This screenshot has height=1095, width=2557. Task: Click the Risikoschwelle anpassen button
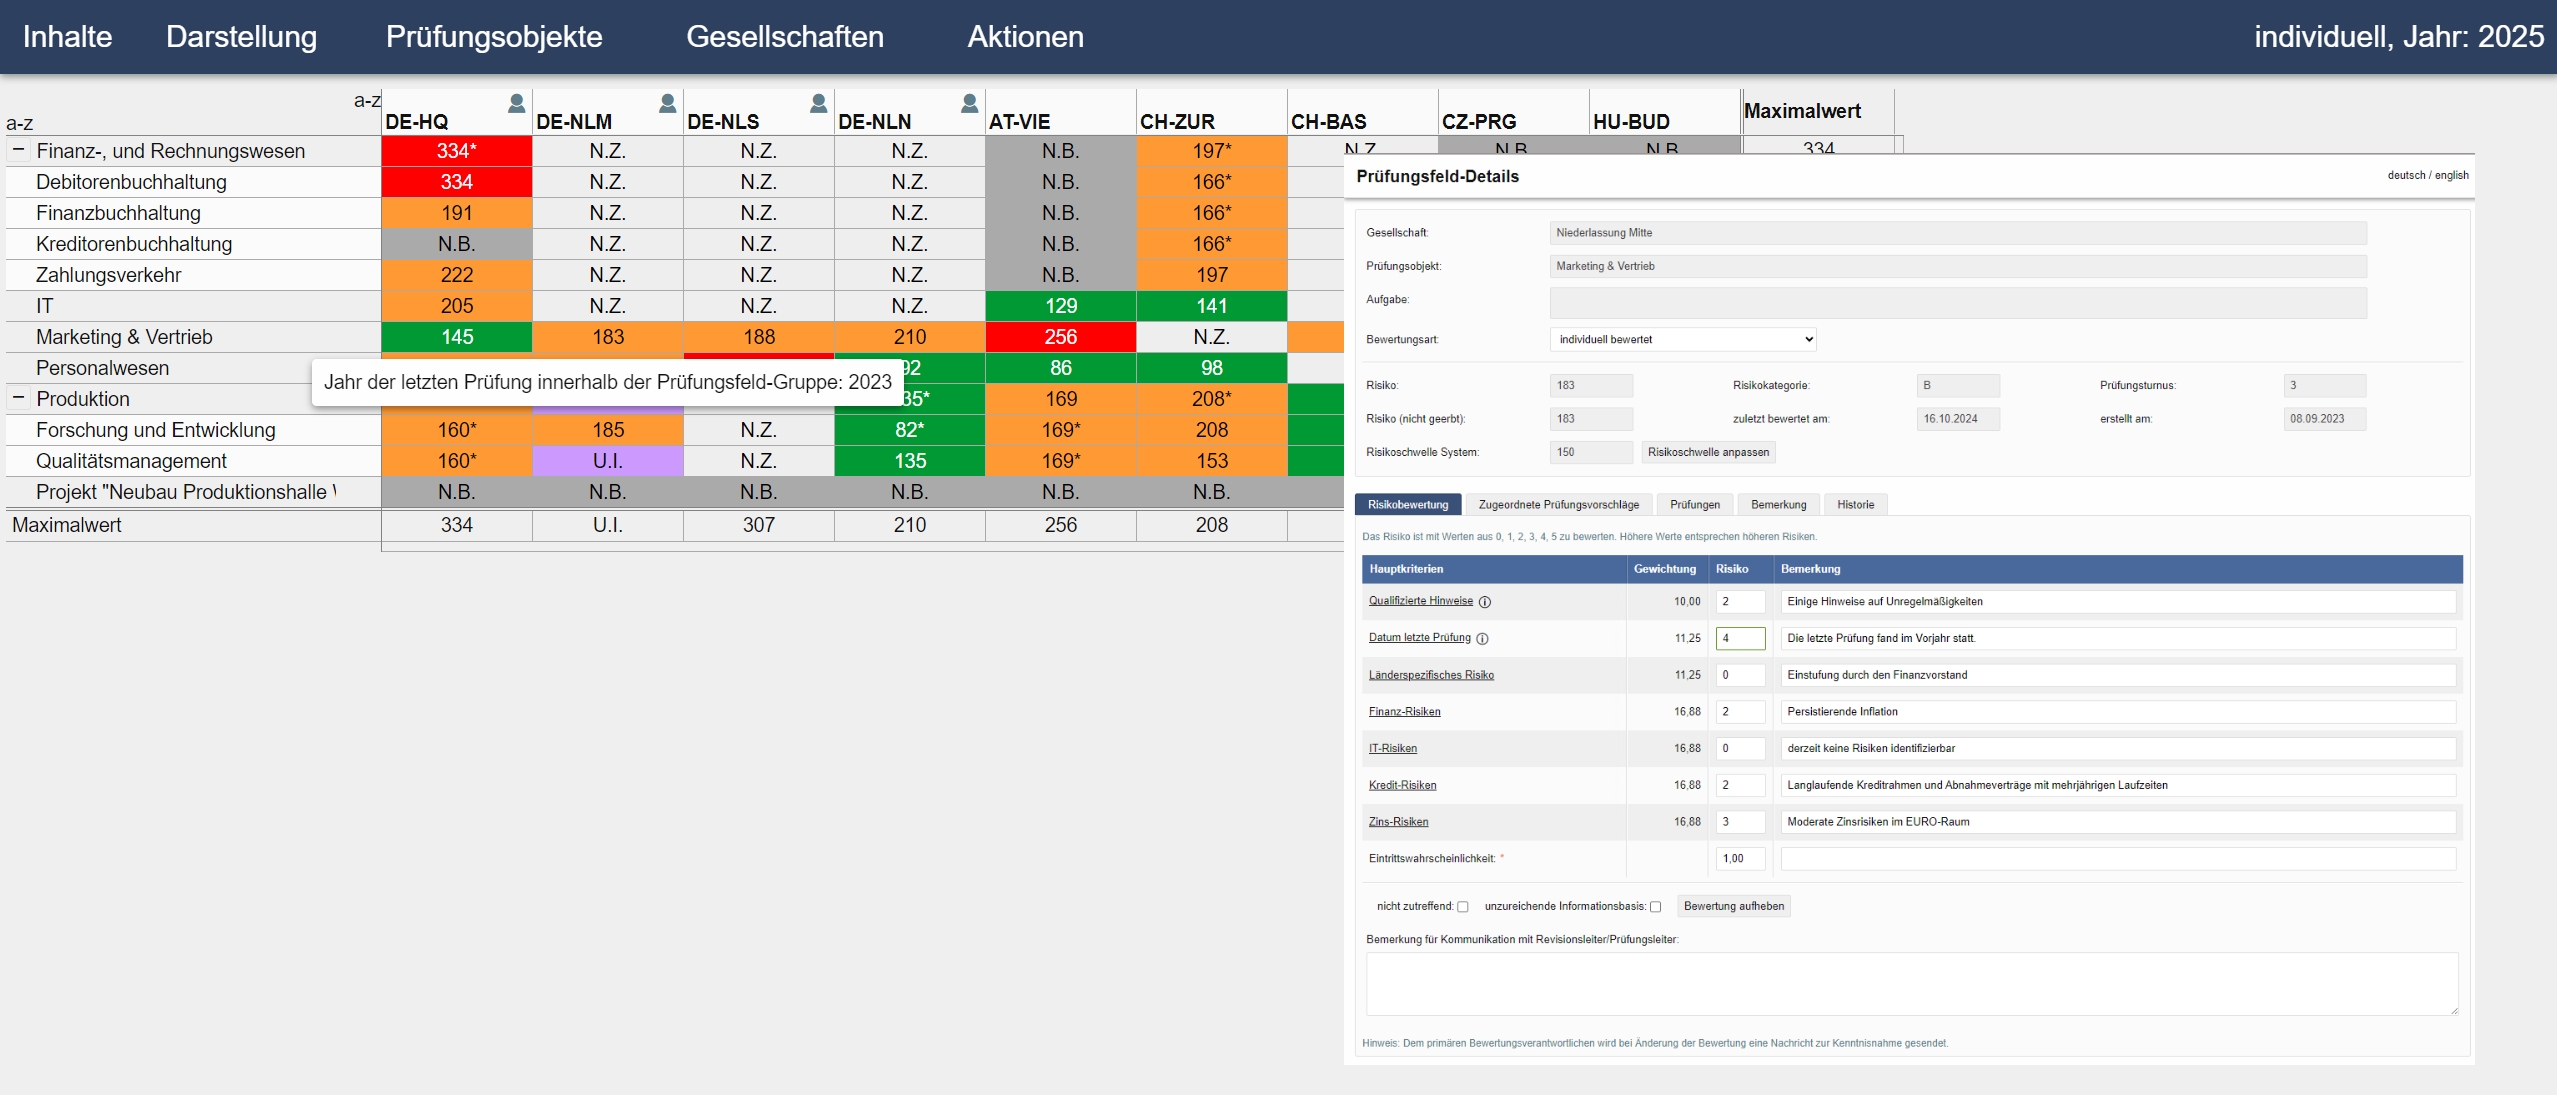coord(1708,453)
